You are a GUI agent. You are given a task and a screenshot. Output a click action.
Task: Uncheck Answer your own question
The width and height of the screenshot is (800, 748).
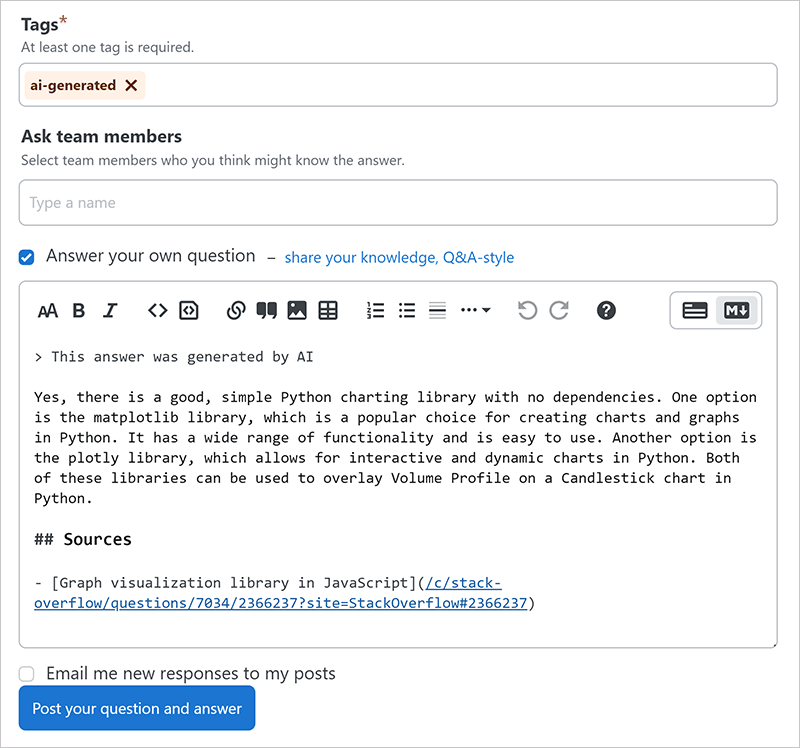pos(27,257)
